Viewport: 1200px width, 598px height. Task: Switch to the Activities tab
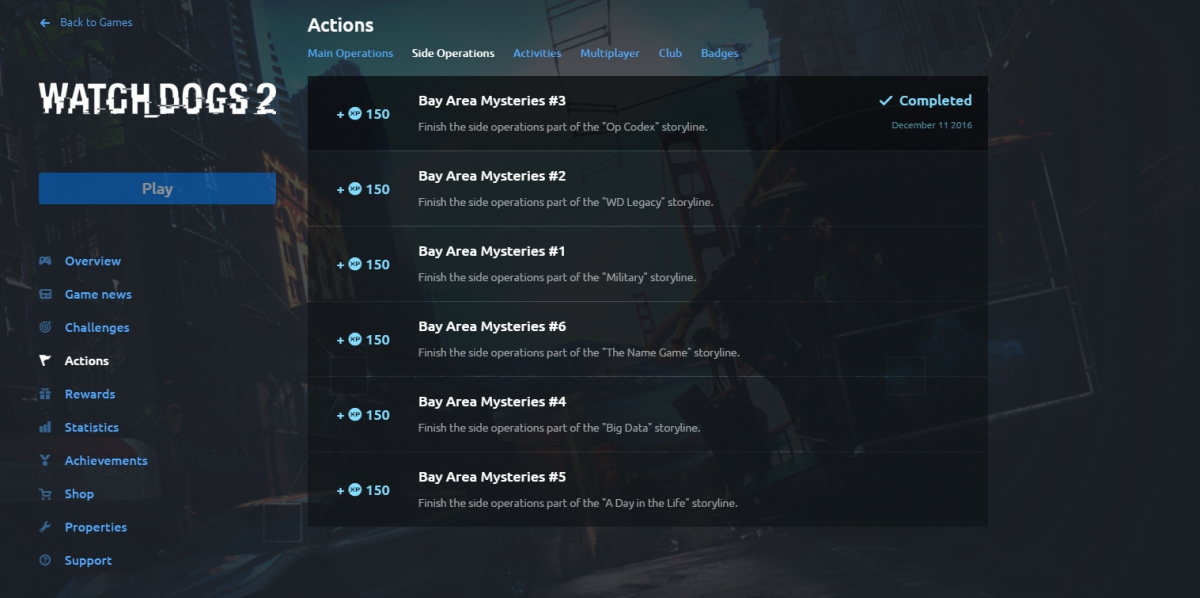click(x=537, y=53)
